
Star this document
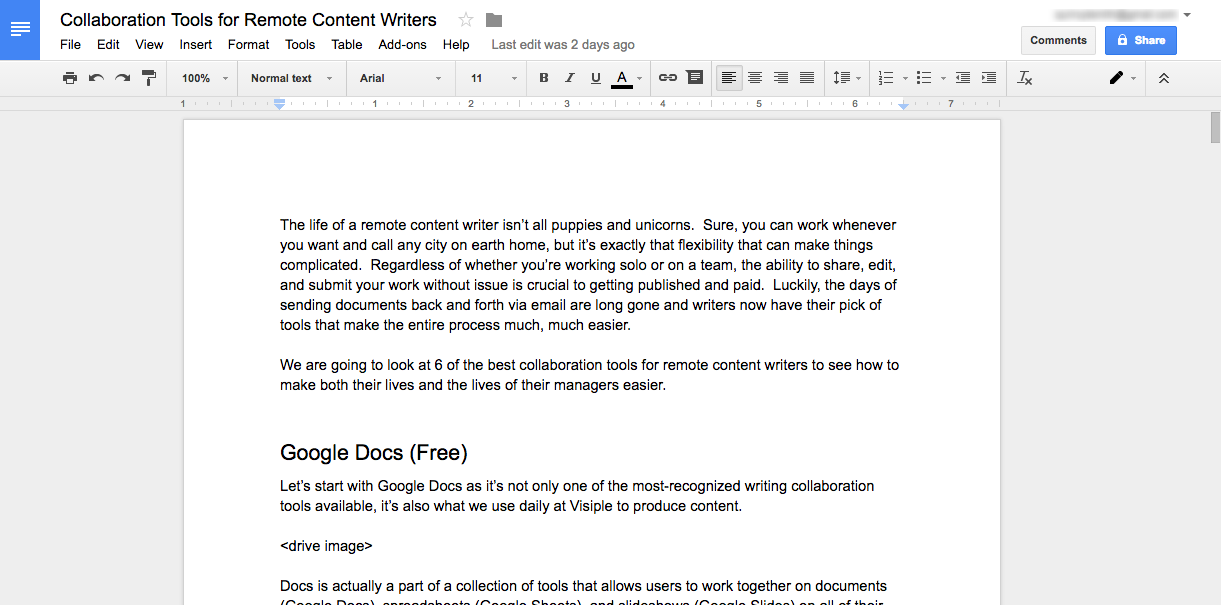tap(466, 20)
